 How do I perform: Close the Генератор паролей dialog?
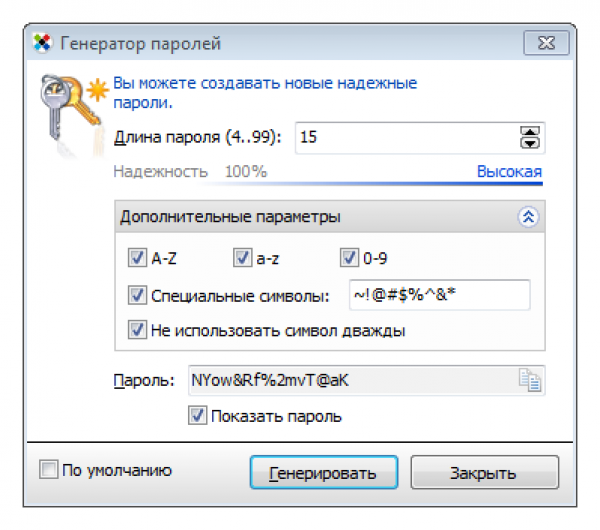(x=546, y=43)
